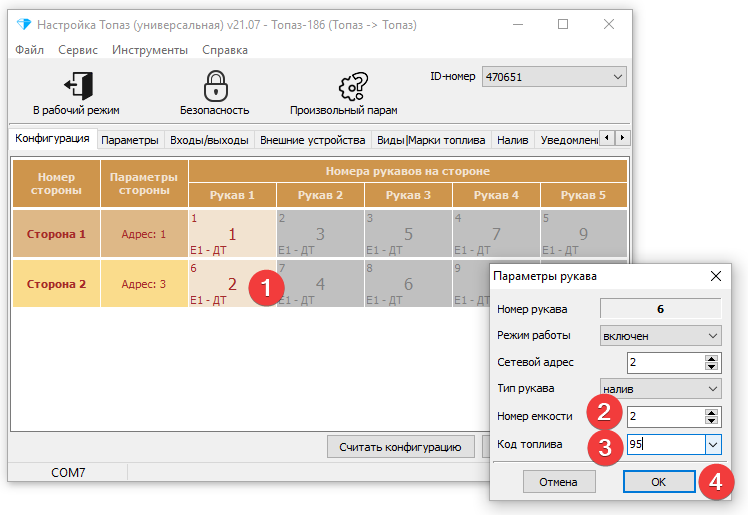Select Сторона 2 row header
The width and height of the screenshot is (748, 515).
coord(56,284)
